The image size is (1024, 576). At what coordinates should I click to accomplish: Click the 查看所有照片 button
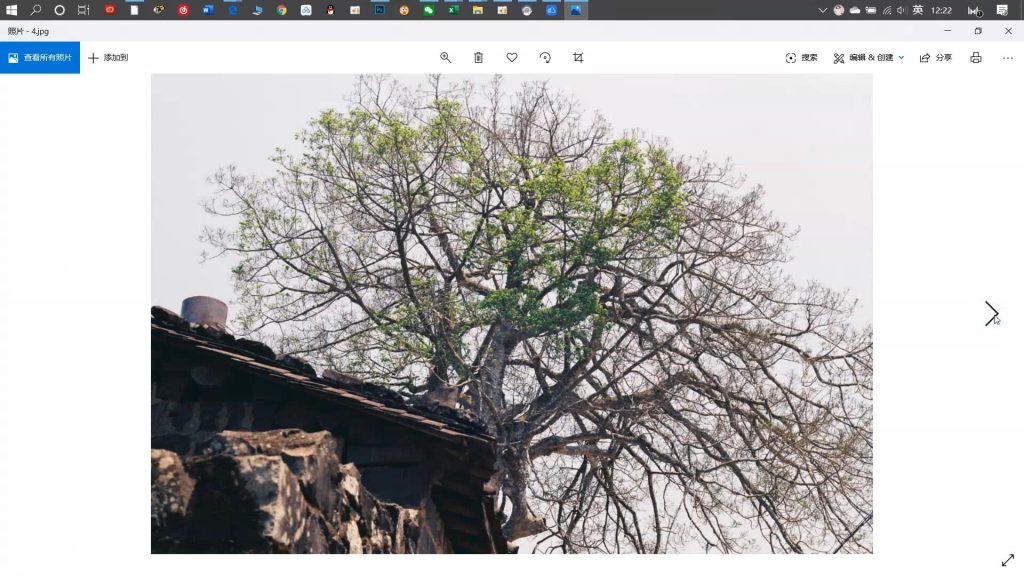[x=40, y=57]
